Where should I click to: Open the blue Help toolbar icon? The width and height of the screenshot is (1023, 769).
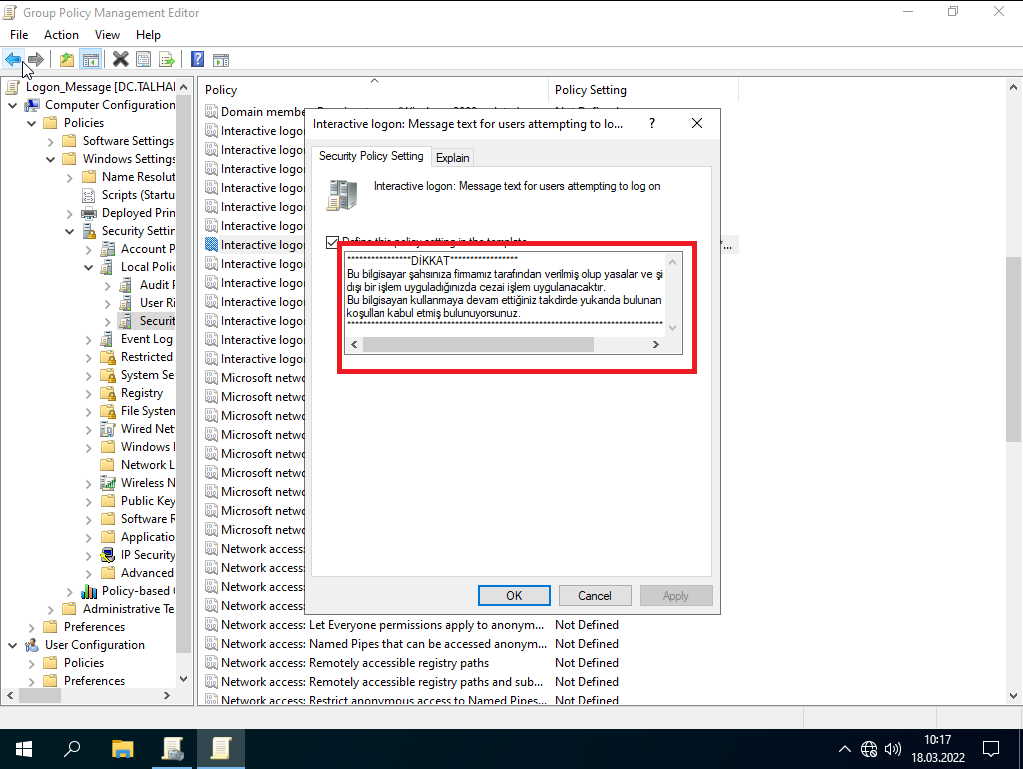click(197, 60)
